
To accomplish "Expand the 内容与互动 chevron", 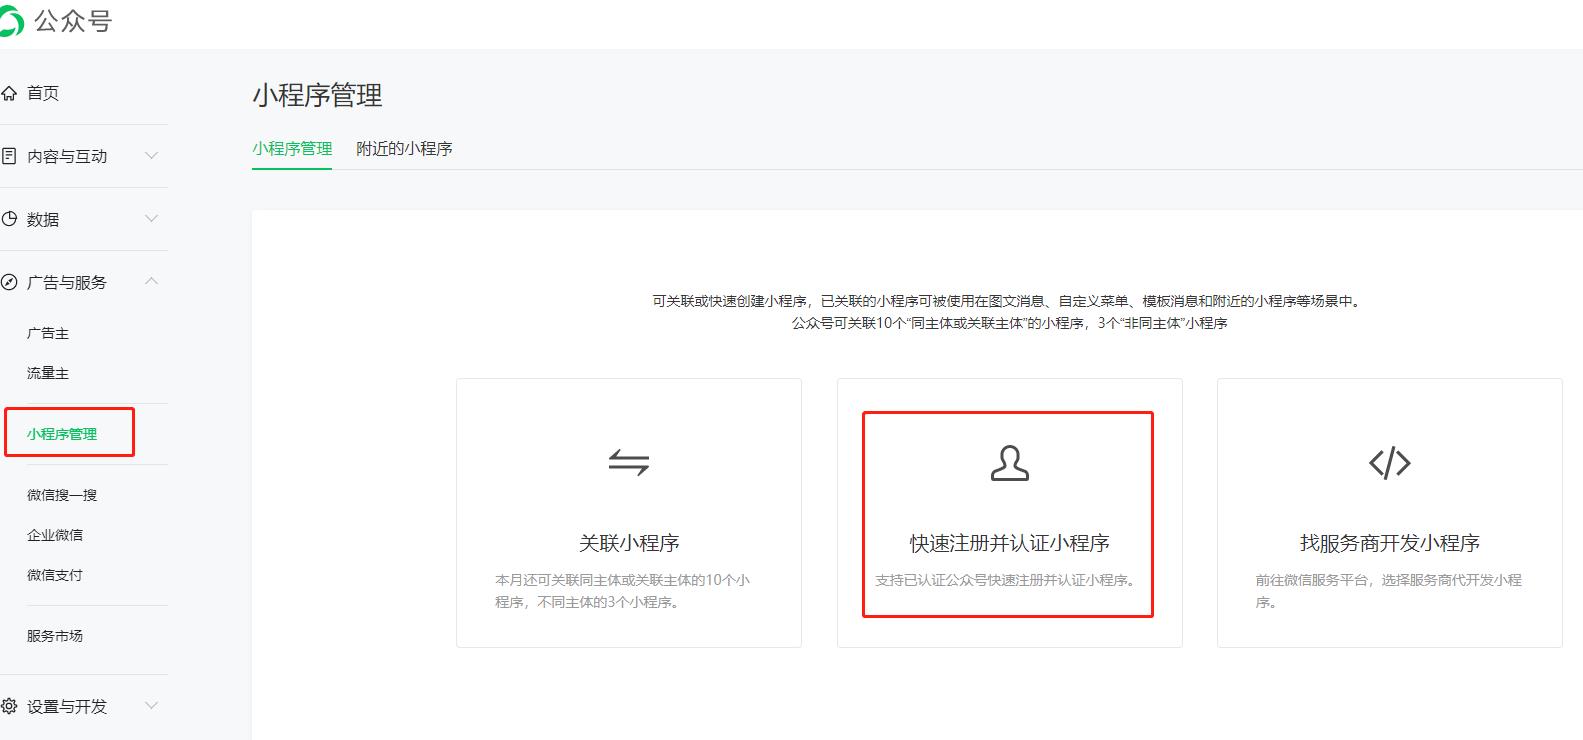I will [x=151, y=155].
